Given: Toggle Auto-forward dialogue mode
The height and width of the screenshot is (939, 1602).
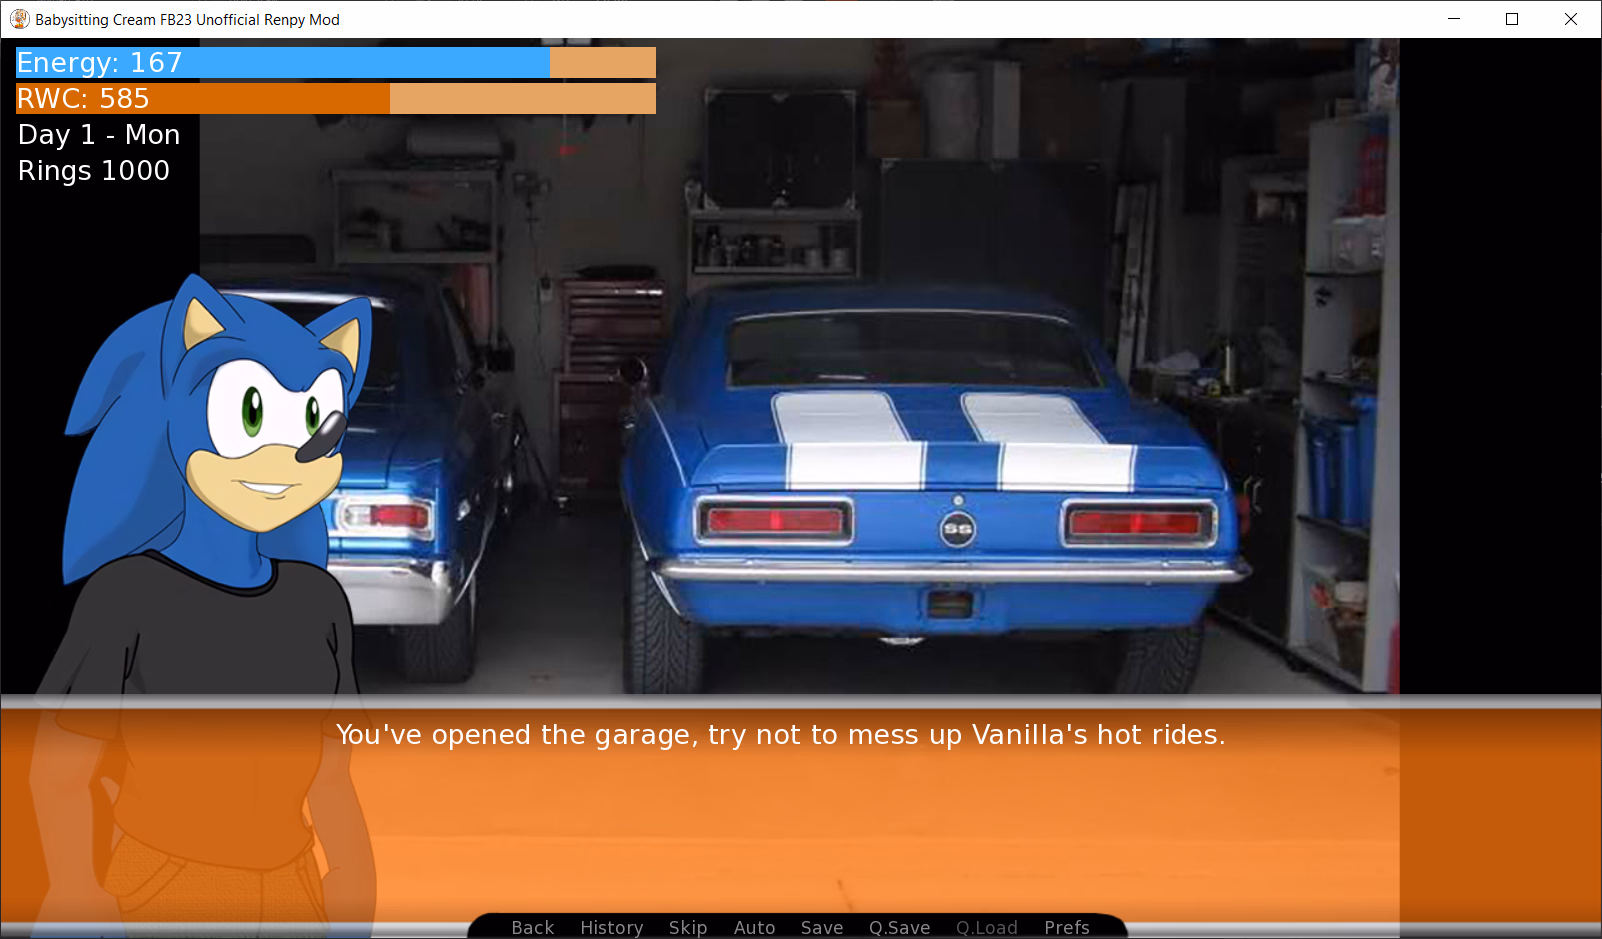Looking at the screenshot, I should click(x=754, y=927).
